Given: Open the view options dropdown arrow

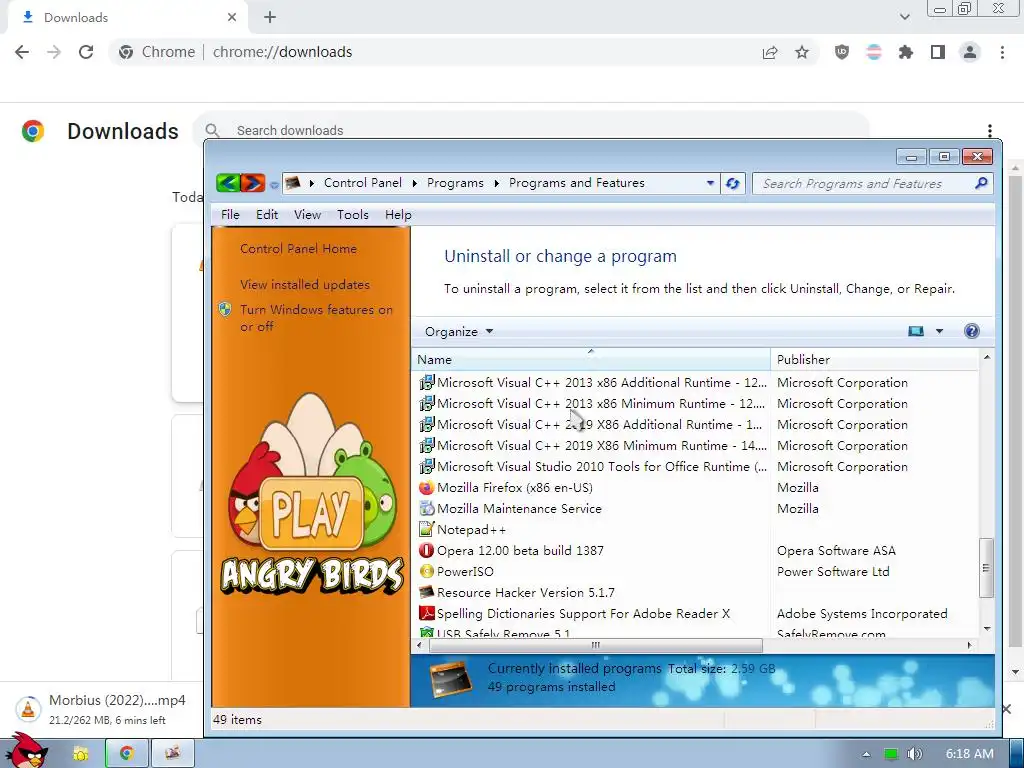Looking at the screenshot, I should pyautogui.click(x=939, y=332).
